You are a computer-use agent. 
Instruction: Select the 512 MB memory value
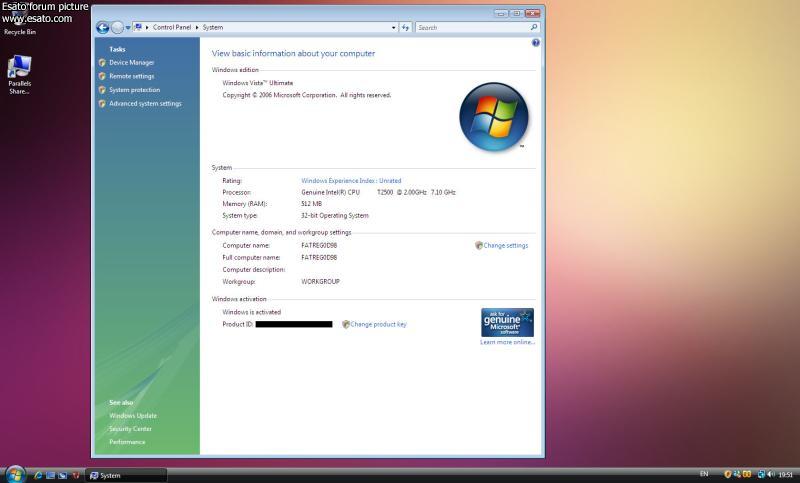pos(311,204)
